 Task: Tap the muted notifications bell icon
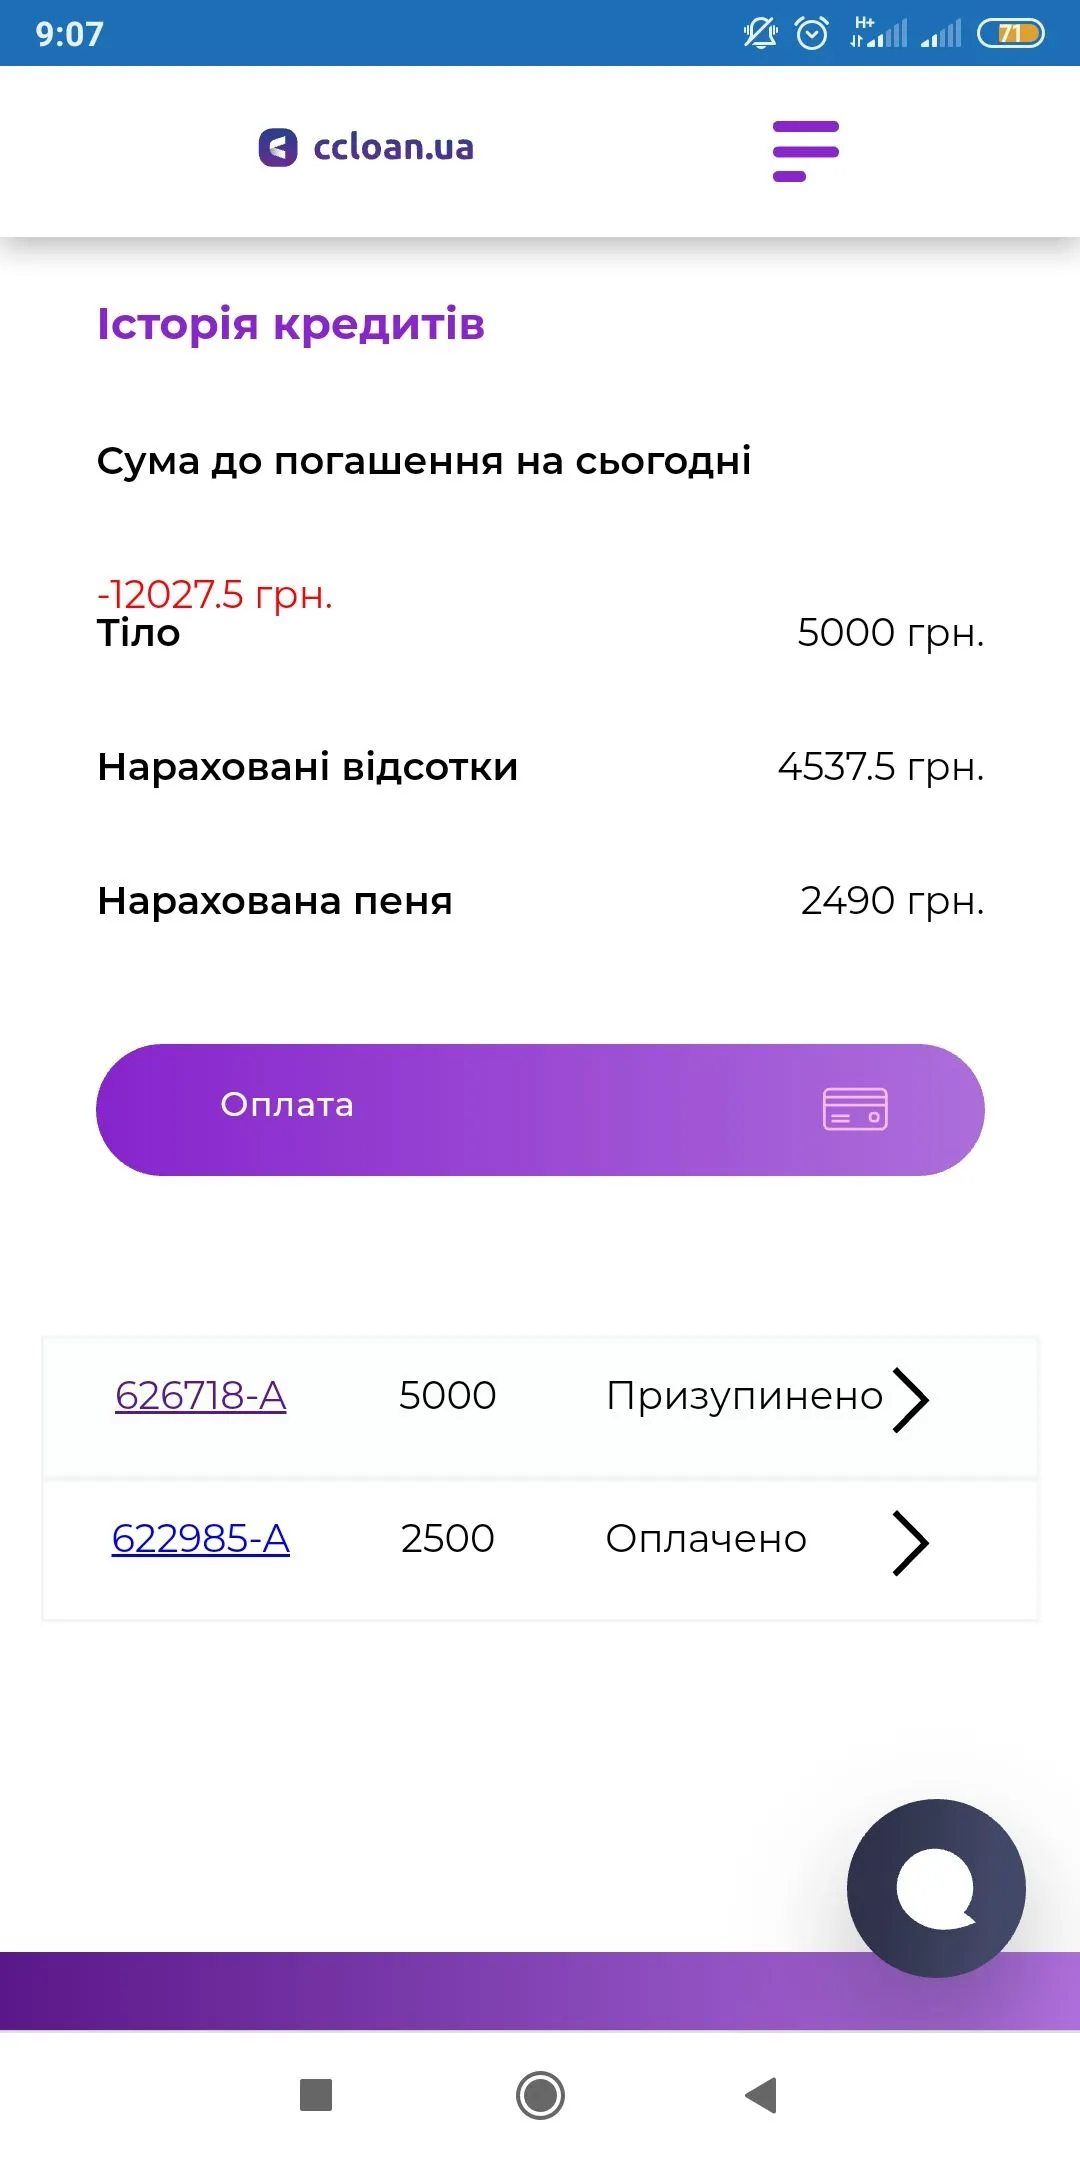760,33
